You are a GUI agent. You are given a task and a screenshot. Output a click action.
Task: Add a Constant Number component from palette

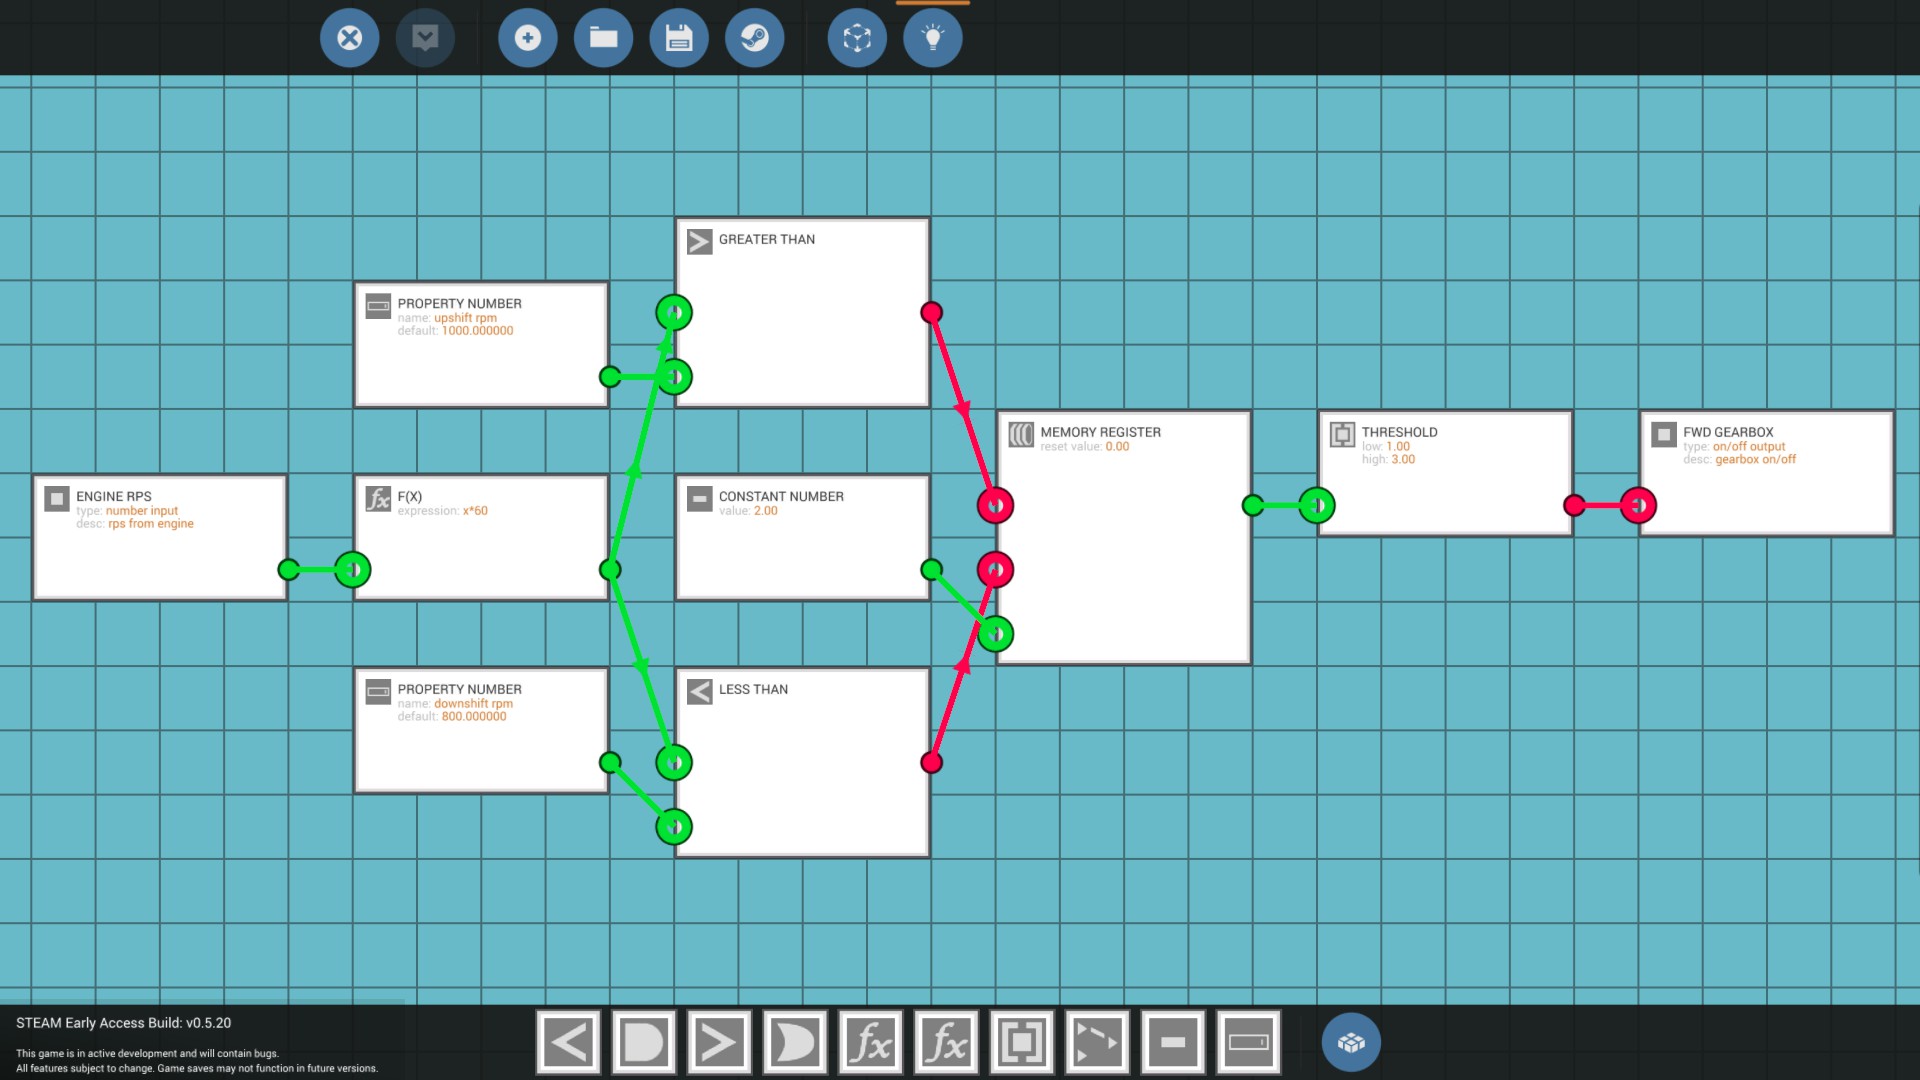[1172, 1043]
